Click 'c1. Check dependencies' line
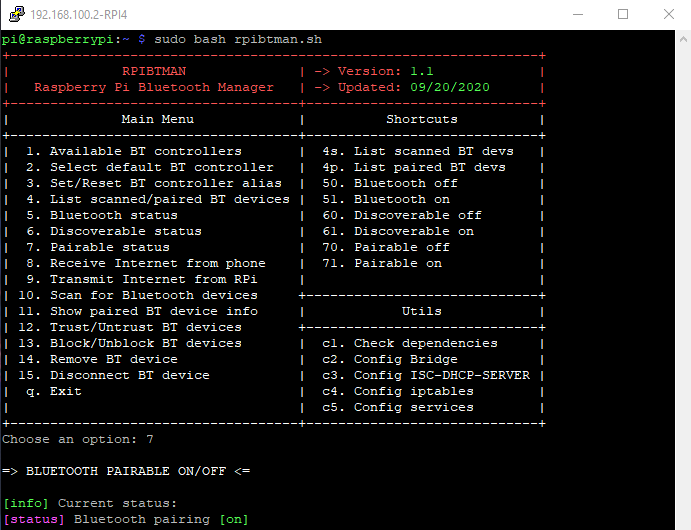Screen dimensions: 691x530 (x=410, y=343)
